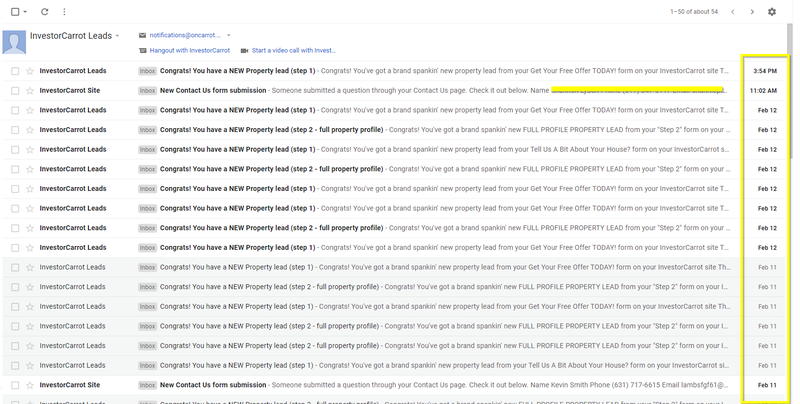Expand the InvestorCarrot Leads contact name dropdown
The height and width of the screenshot is (404, 800).
[117, 36]
